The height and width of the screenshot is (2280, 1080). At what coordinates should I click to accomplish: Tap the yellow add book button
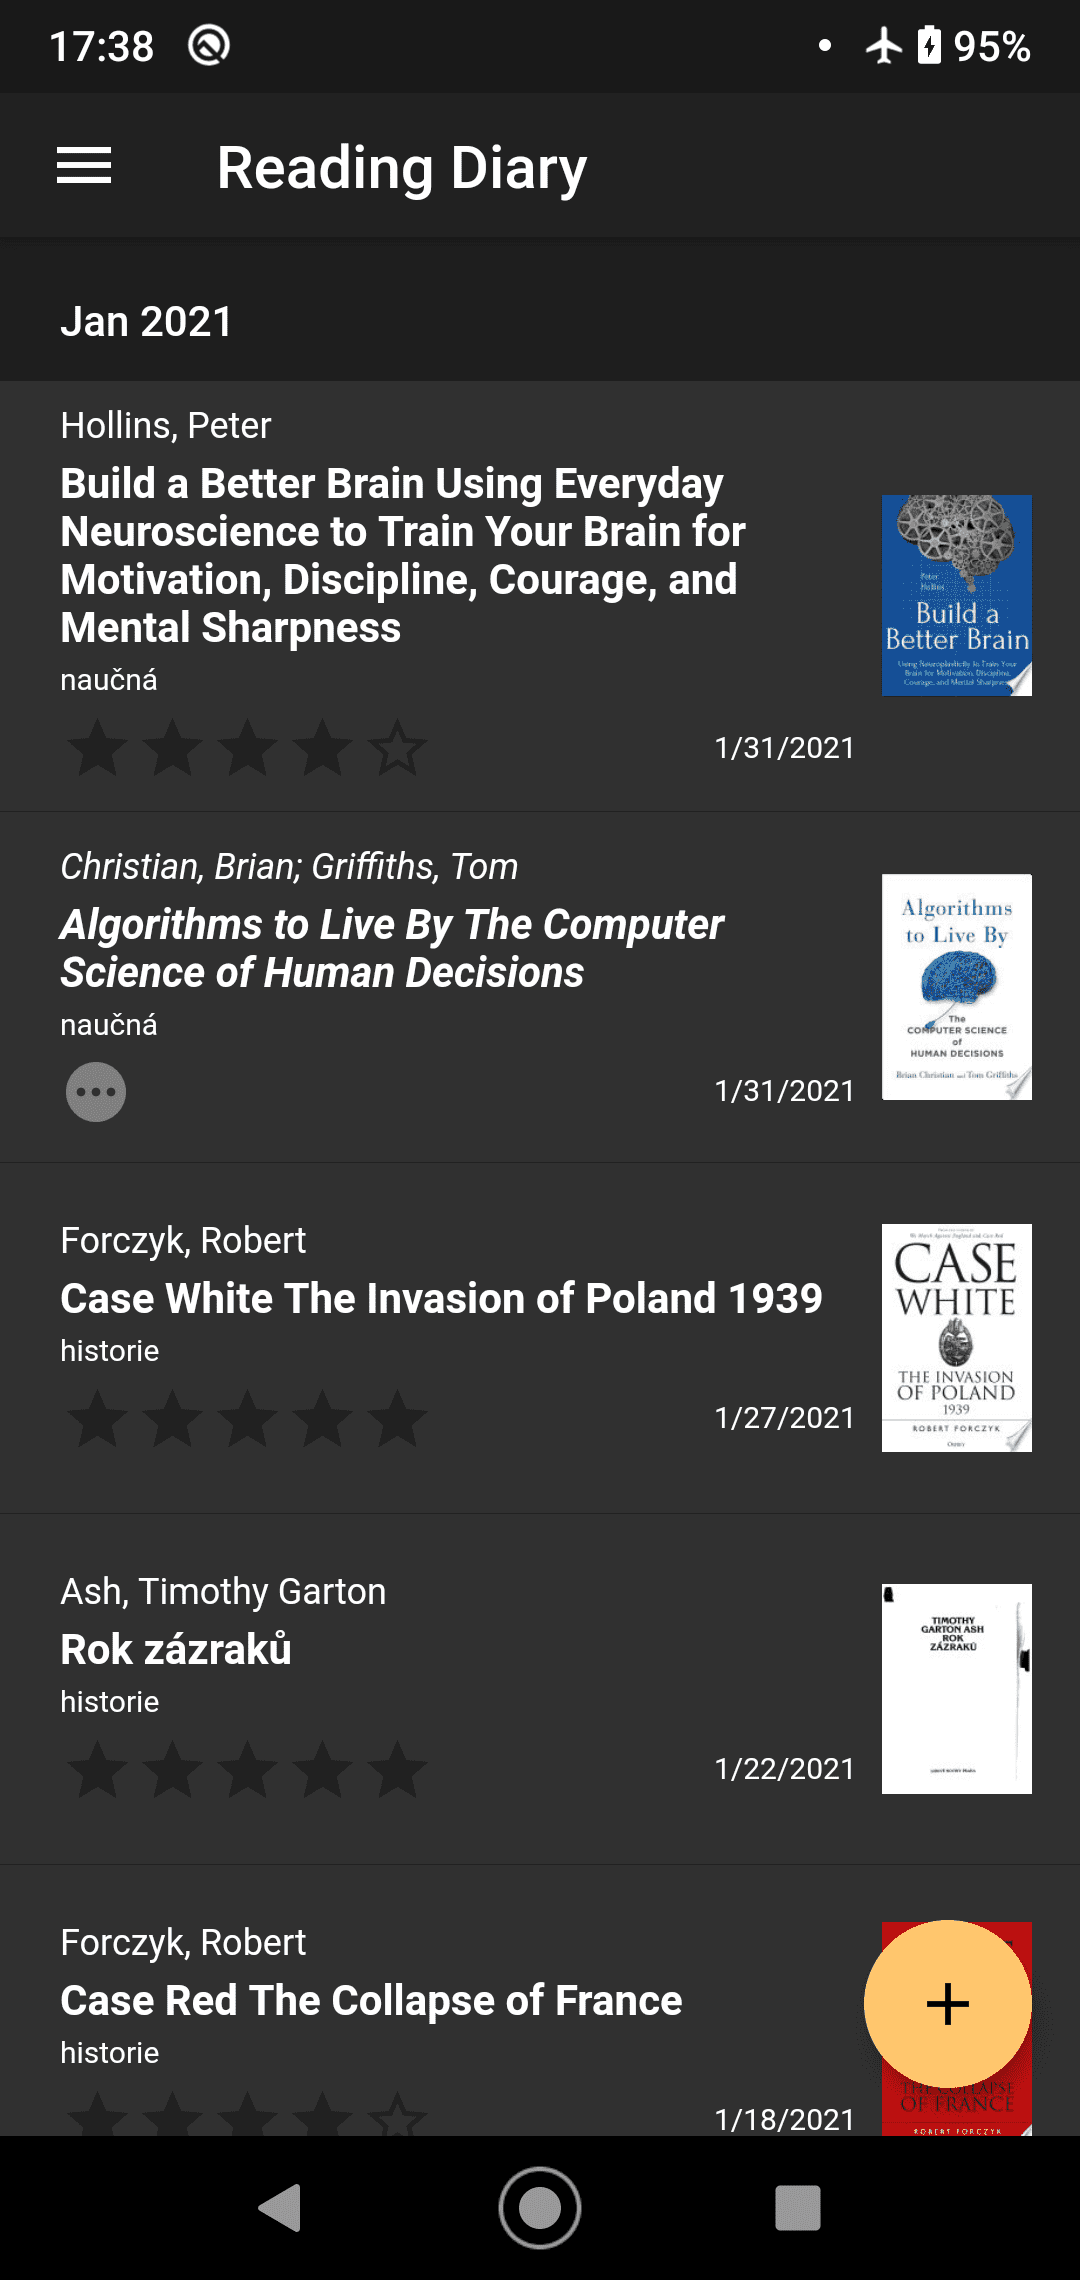(947, 2004)
